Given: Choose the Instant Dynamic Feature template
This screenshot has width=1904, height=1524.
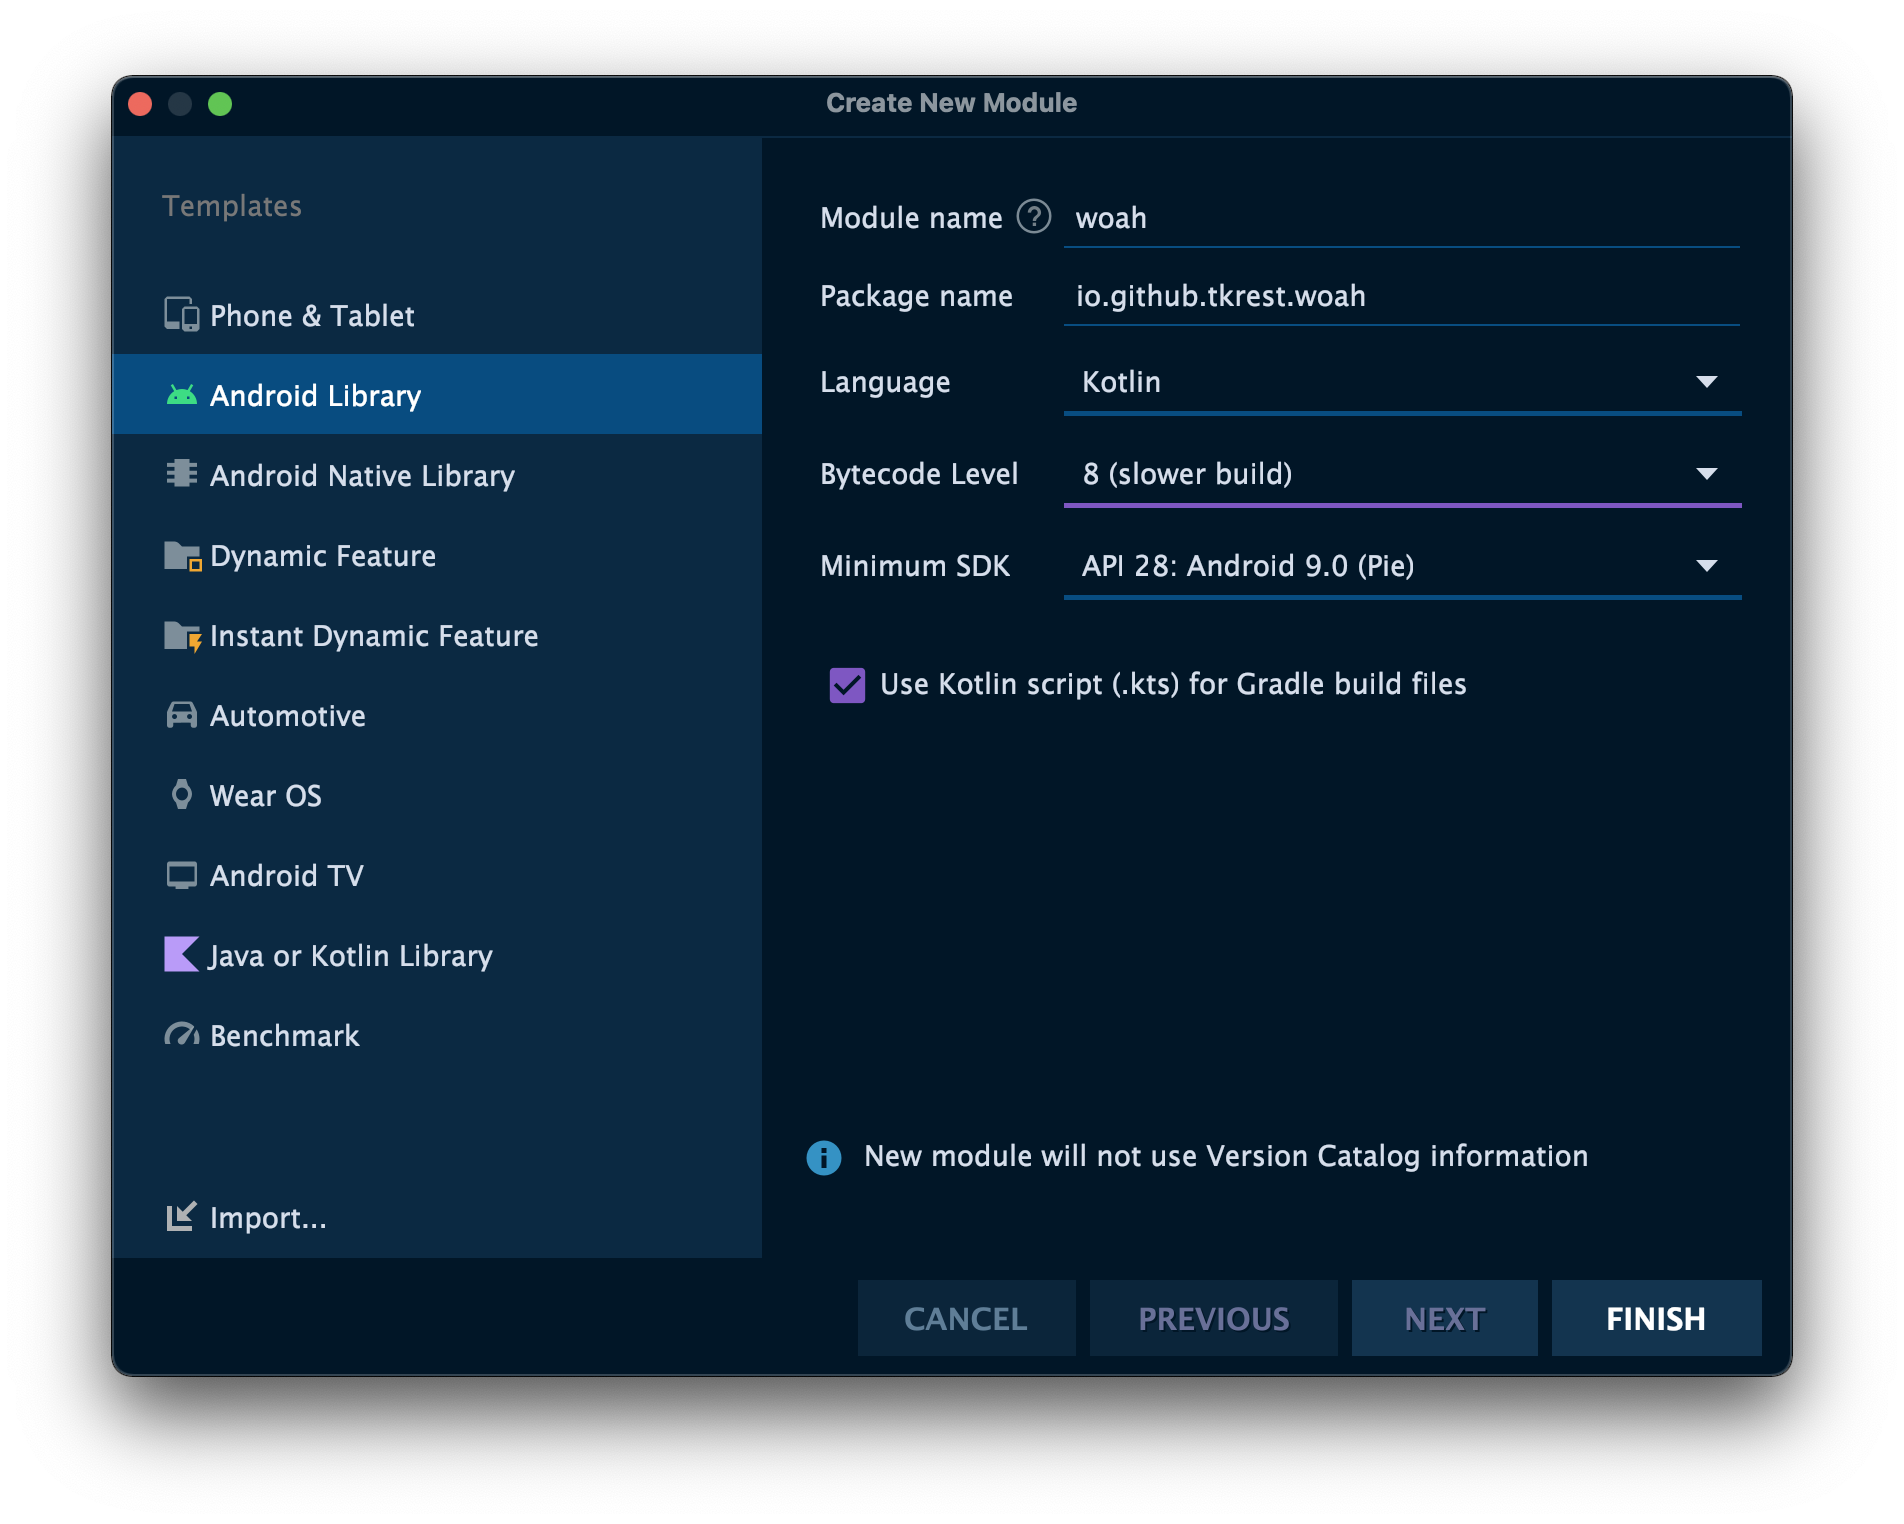Looking at the screenshot, I should (x=373, y=636).
